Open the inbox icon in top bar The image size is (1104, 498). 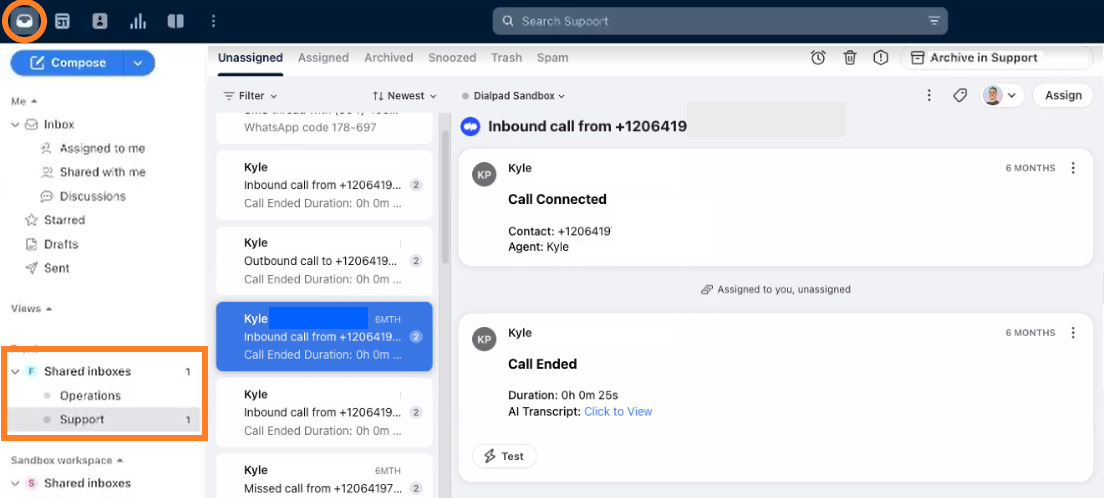[x=25, y=21]
